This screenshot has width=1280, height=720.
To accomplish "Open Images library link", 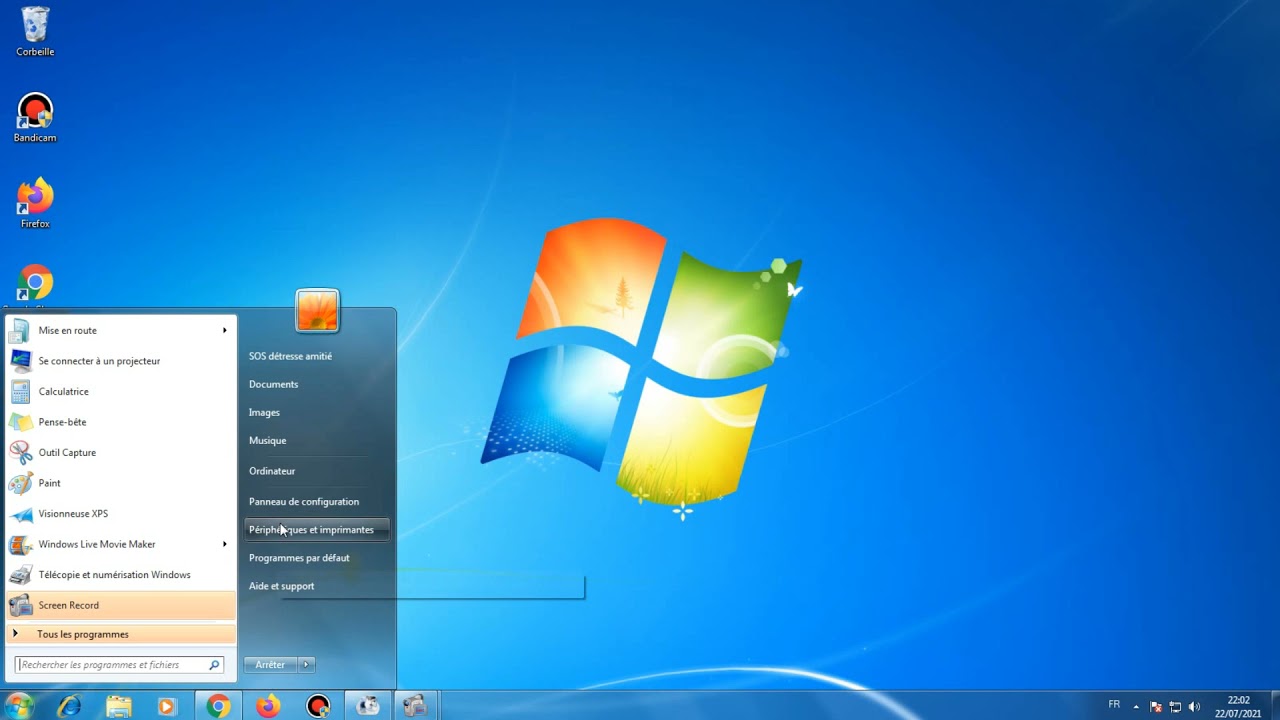I will coord(264,412).
